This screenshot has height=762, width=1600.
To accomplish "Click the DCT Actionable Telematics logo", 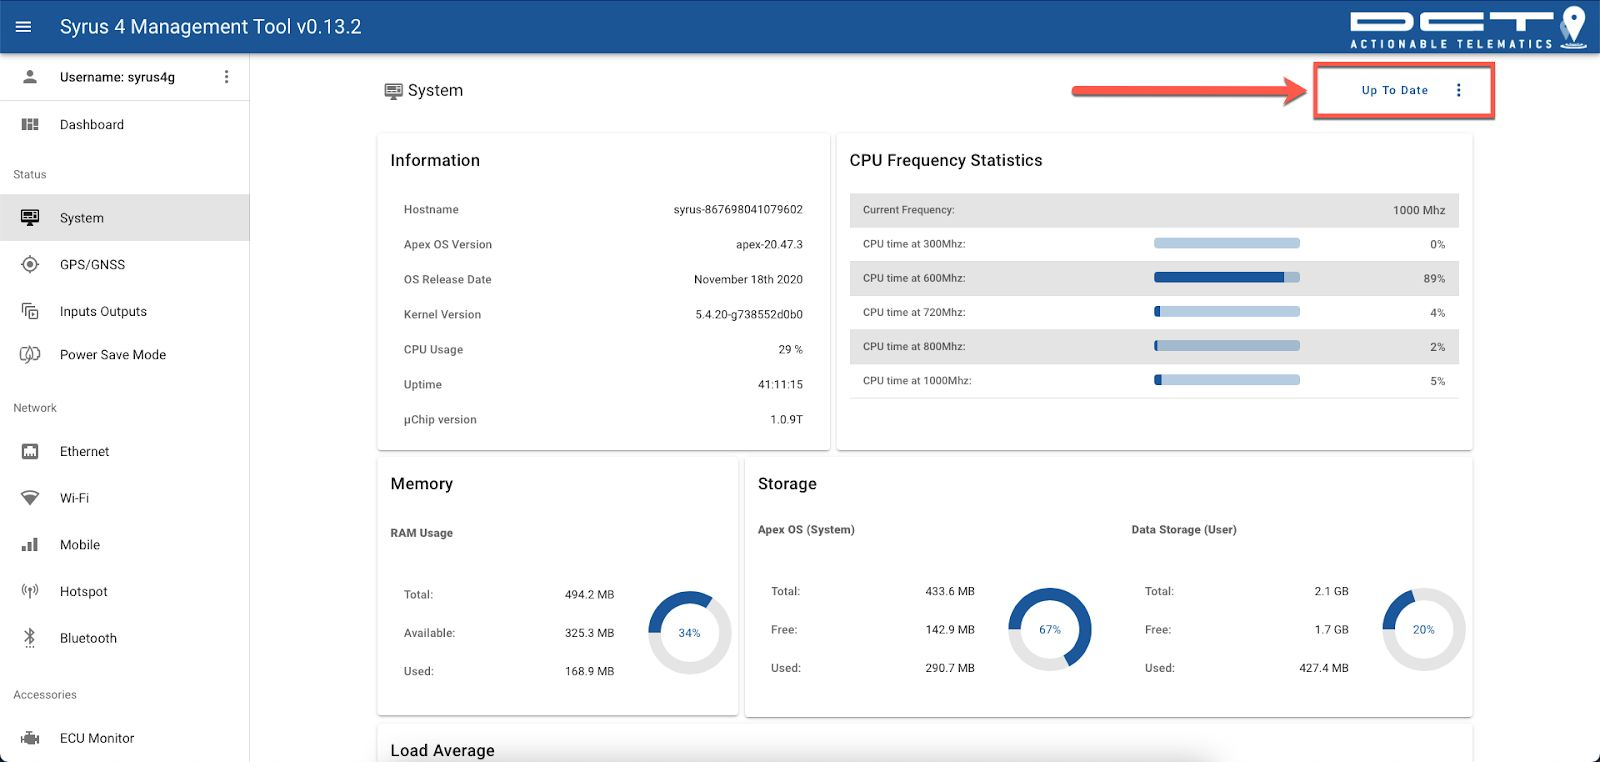I will pyautogui.click(x=1466, y=28).
